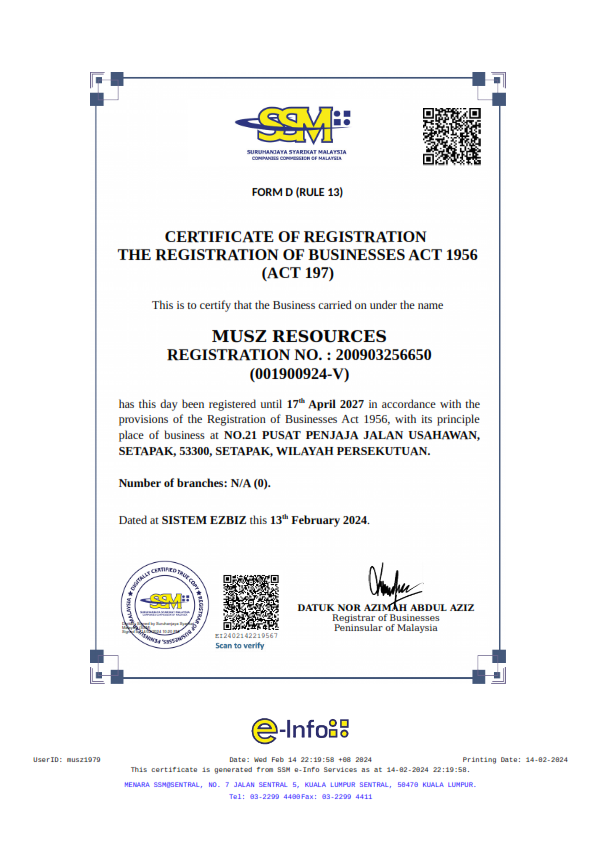Click the MENARA SSM@SENTRAL address line
Viewport: 595px width, 842px height.
tap(300, 785)
